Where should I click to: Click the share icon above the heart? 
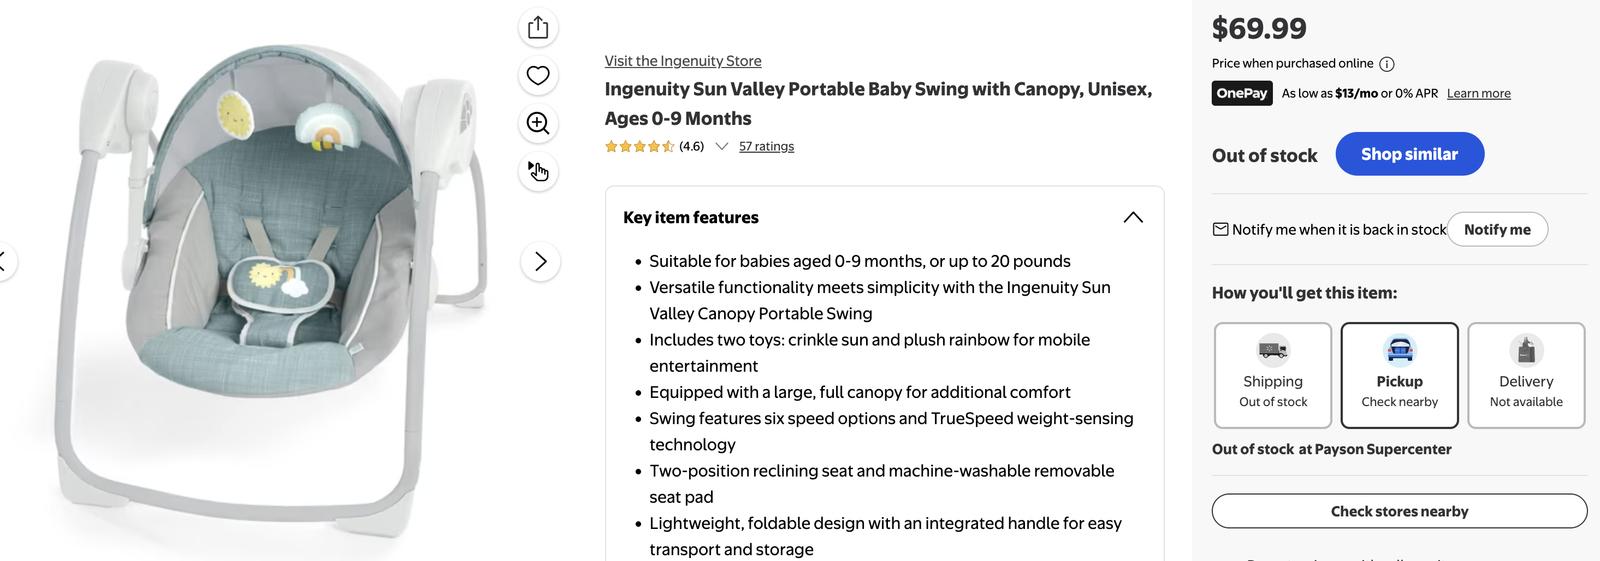pos(538,27)
